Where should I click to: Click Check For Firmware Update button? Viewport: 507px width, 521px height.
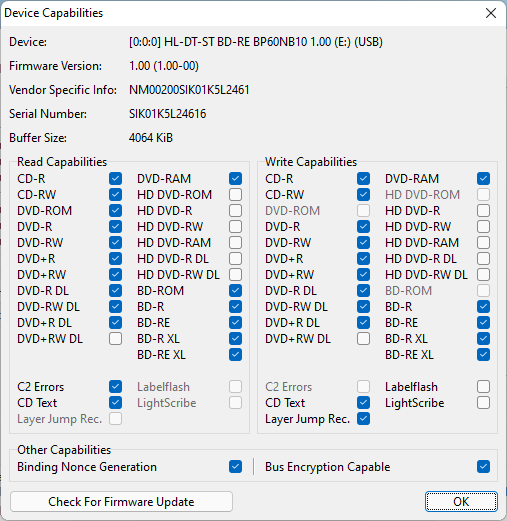121,501
